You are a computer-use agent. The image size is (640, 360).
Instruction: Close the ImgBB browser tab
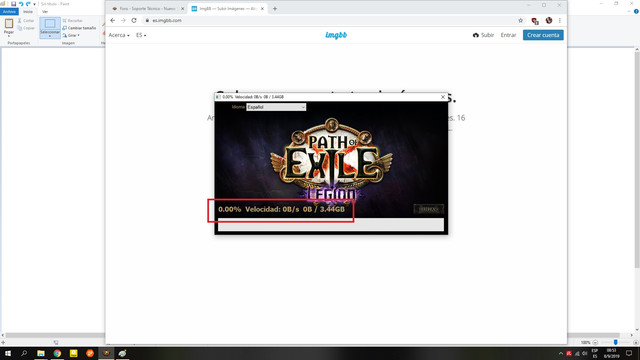pos(262,9)
